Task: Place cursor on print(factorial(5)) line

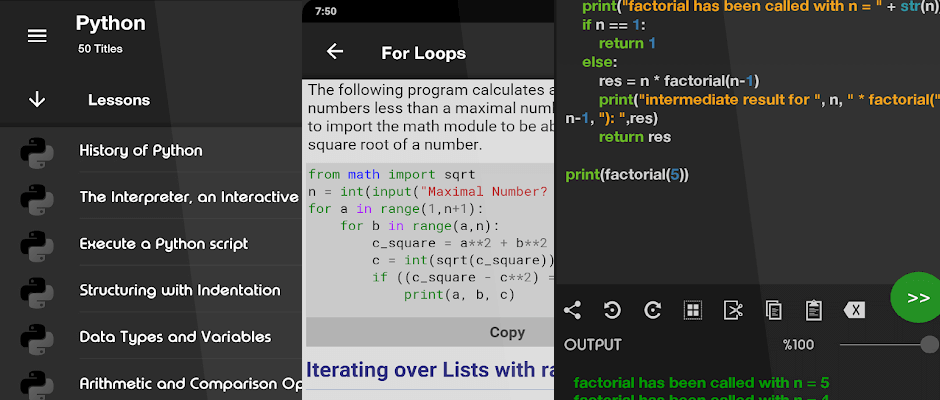Action: tap(628, 175)
